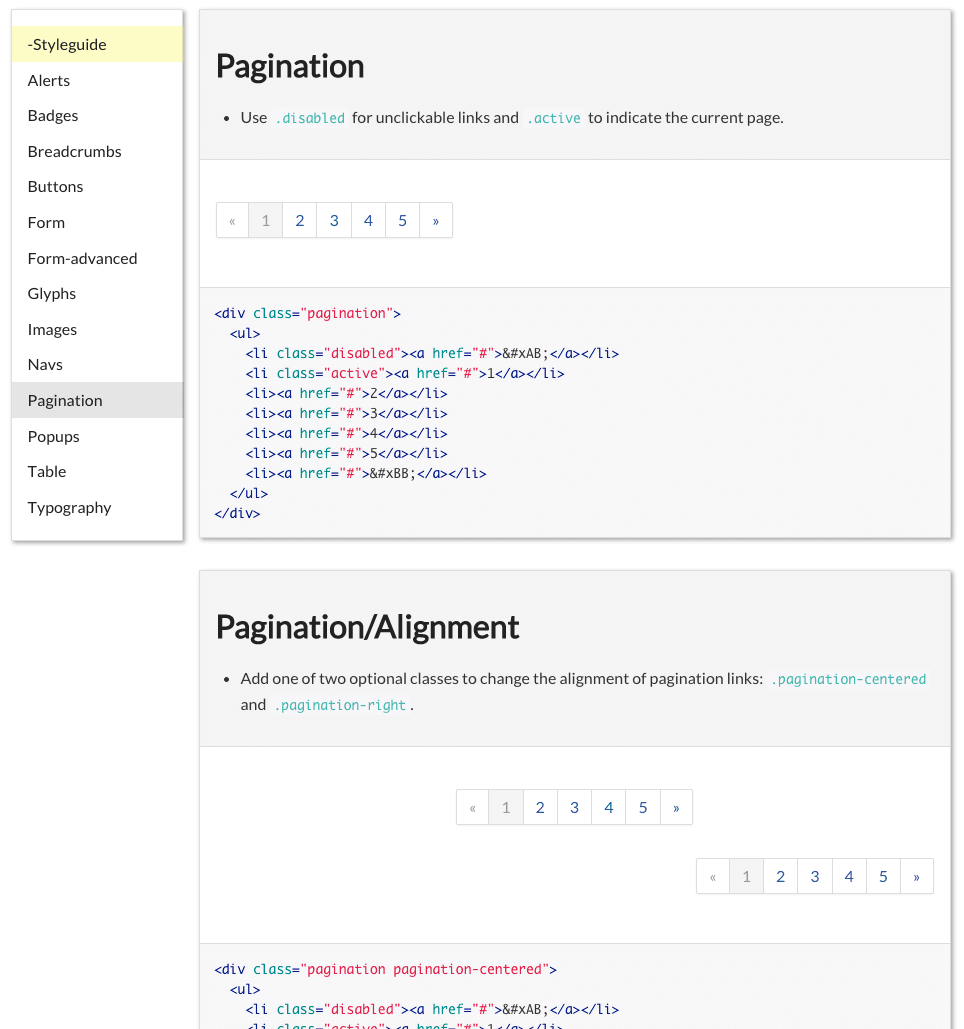Click the » next arrow in the first pagination
The height and width of the screenshot is (1029, 964).
coord(436,220)
